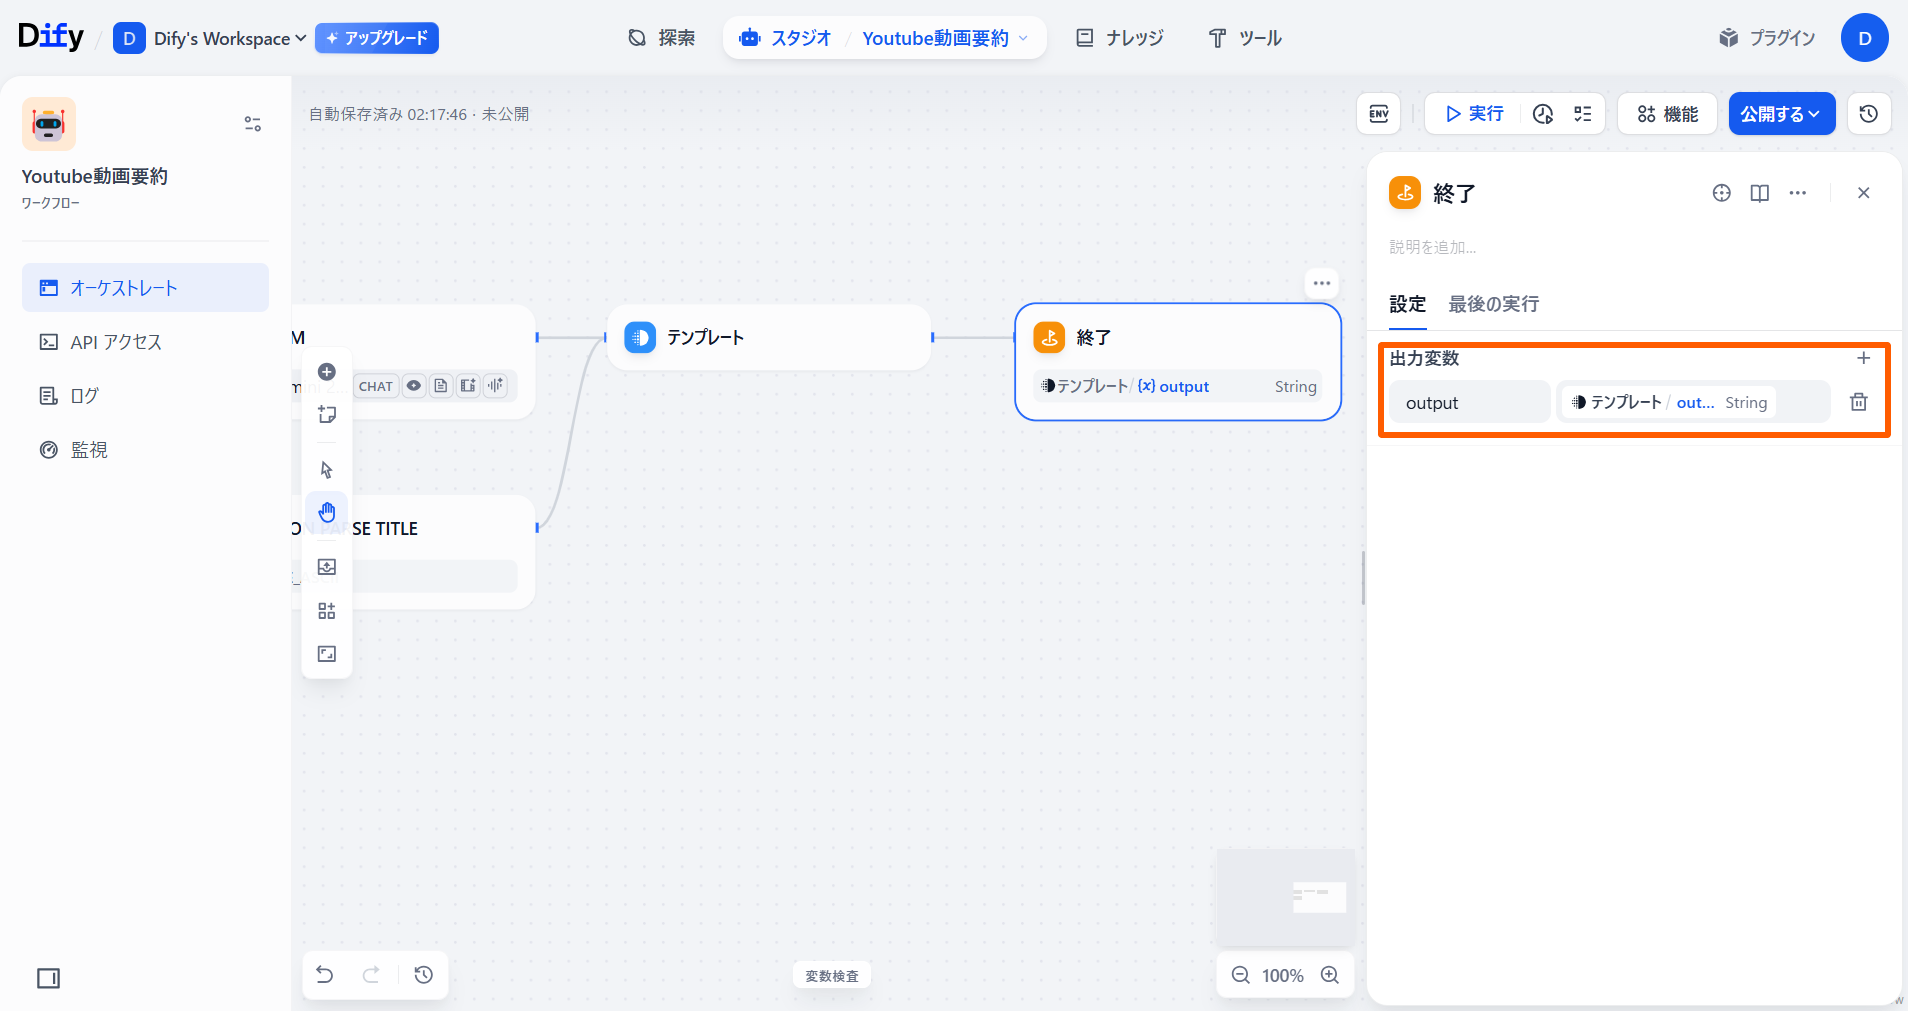Delete the output variable with trash icon

click(1858, 402)
